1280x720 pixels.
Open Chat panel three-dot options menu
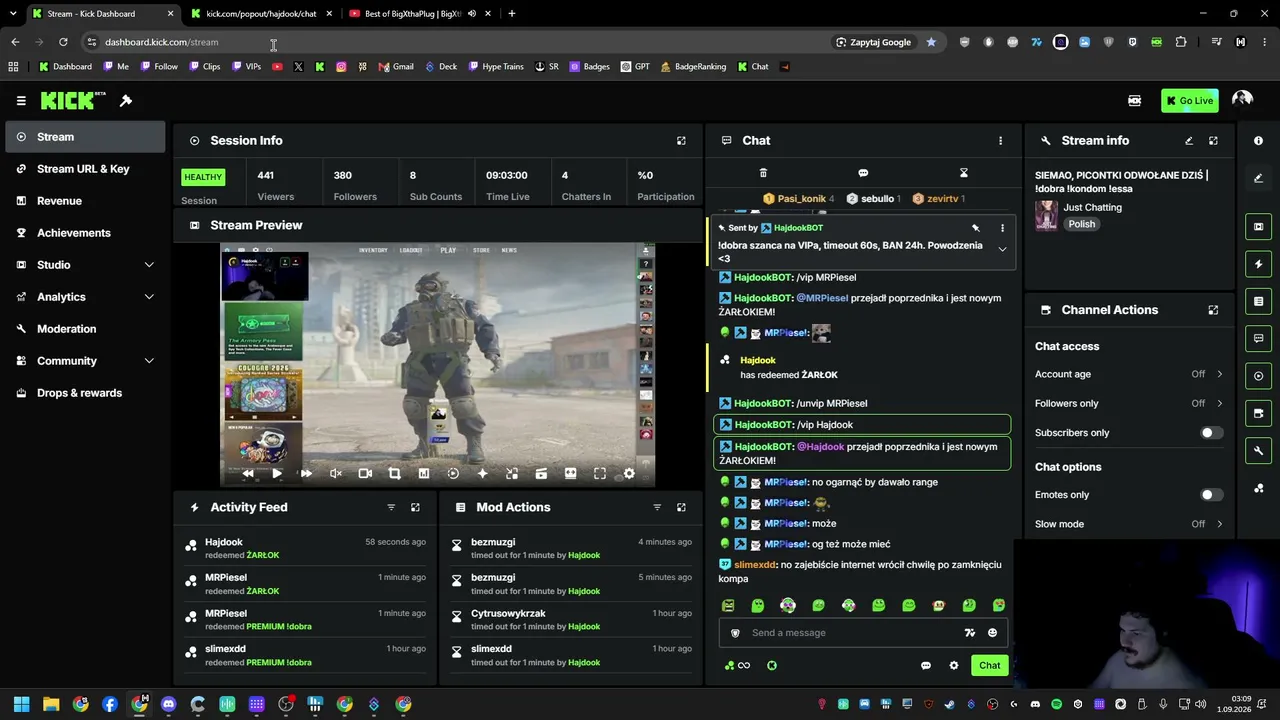(1000, 141)
